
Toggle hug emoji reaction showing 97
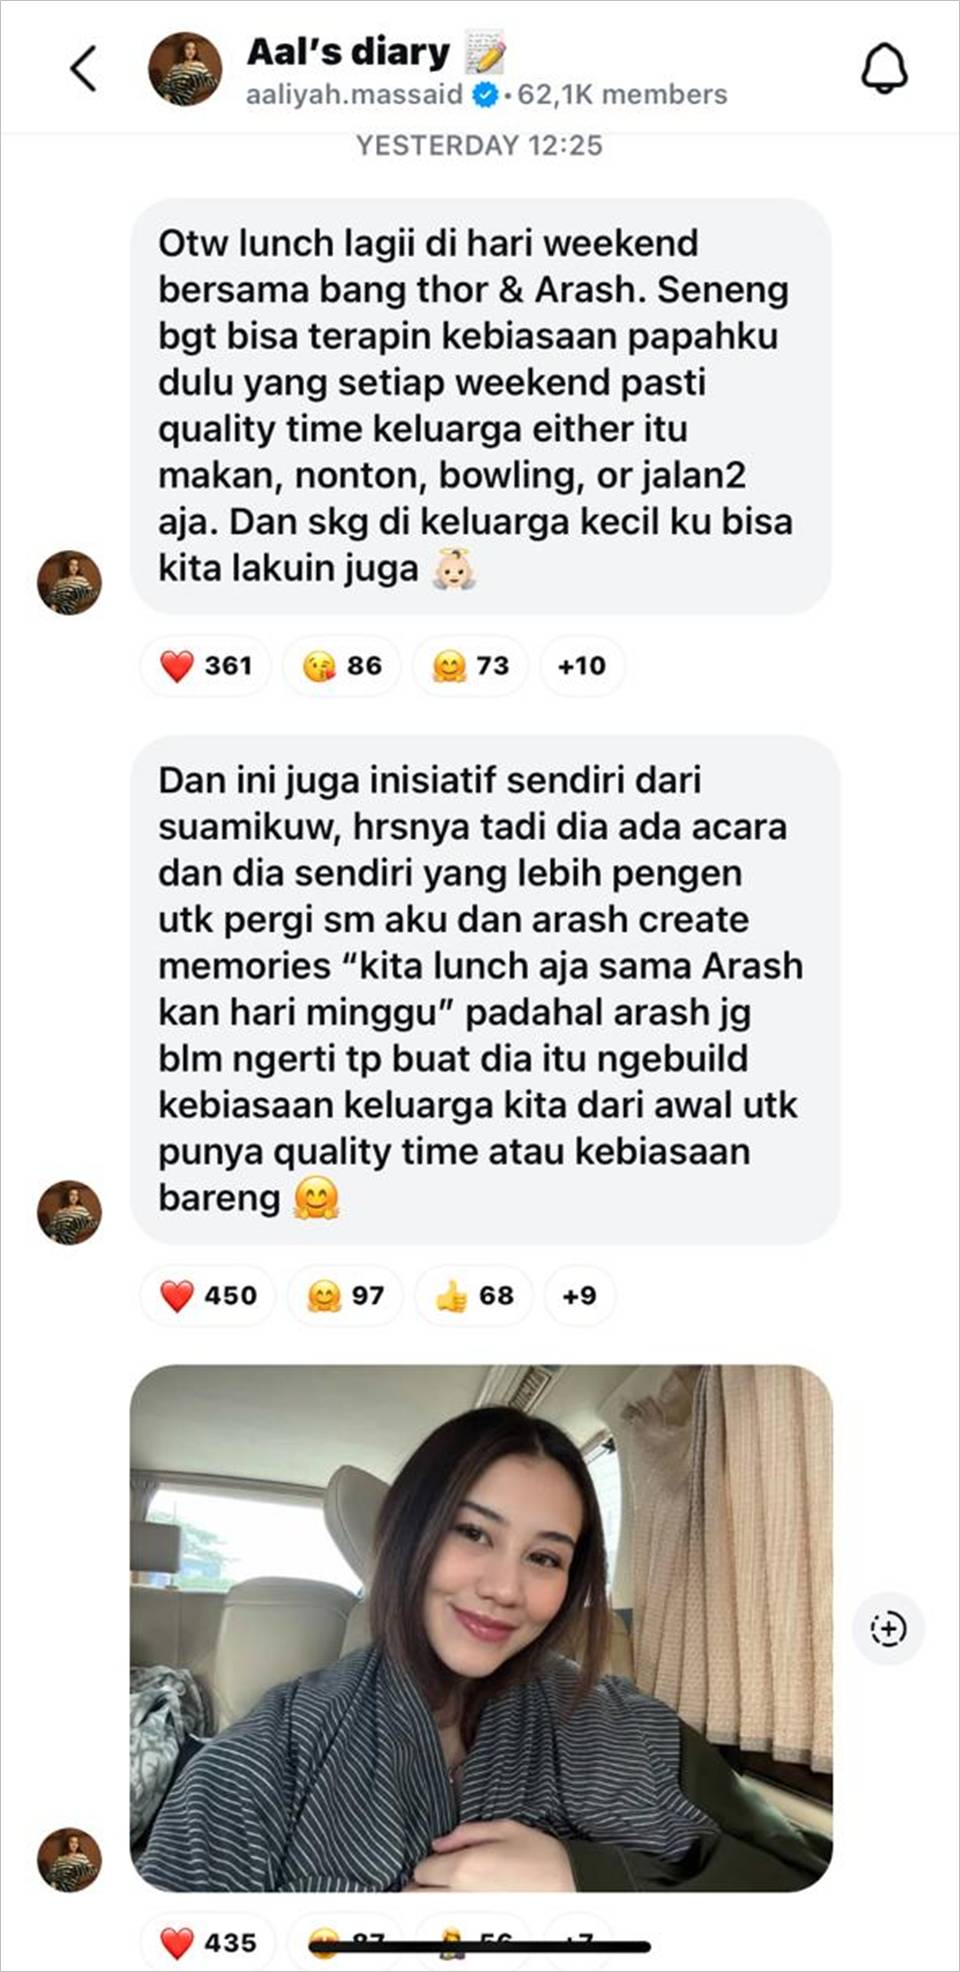click(345, 1296)
